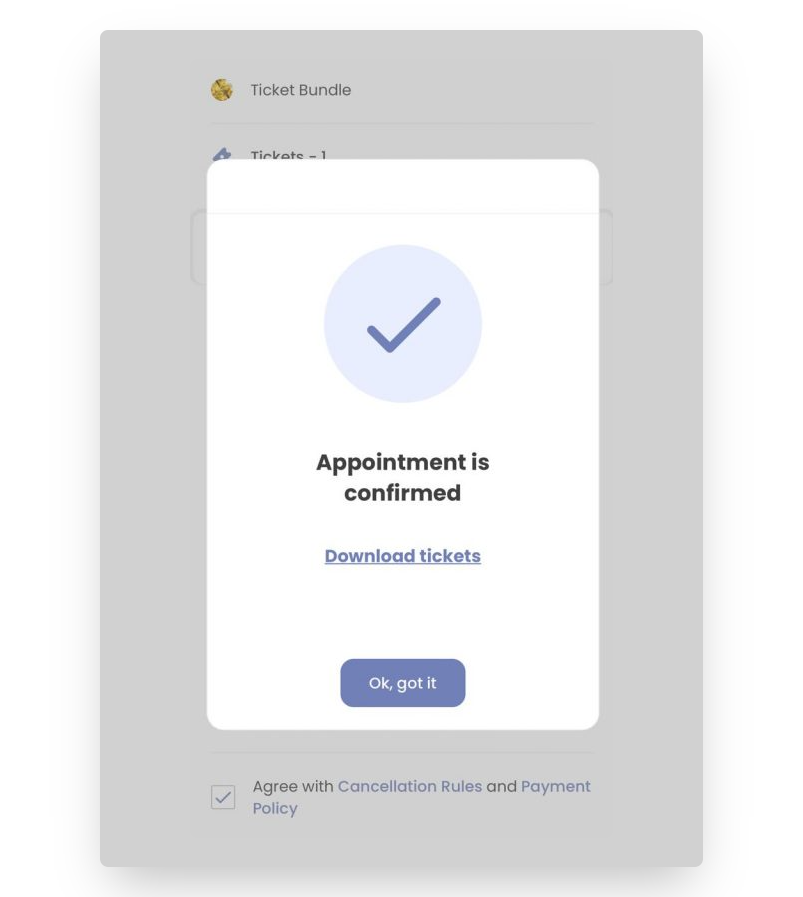The width and height of the screenshot is (803, 897).
Task: Click the ticket icon beside Tickets - 1
Action: [x=222, y=155]
